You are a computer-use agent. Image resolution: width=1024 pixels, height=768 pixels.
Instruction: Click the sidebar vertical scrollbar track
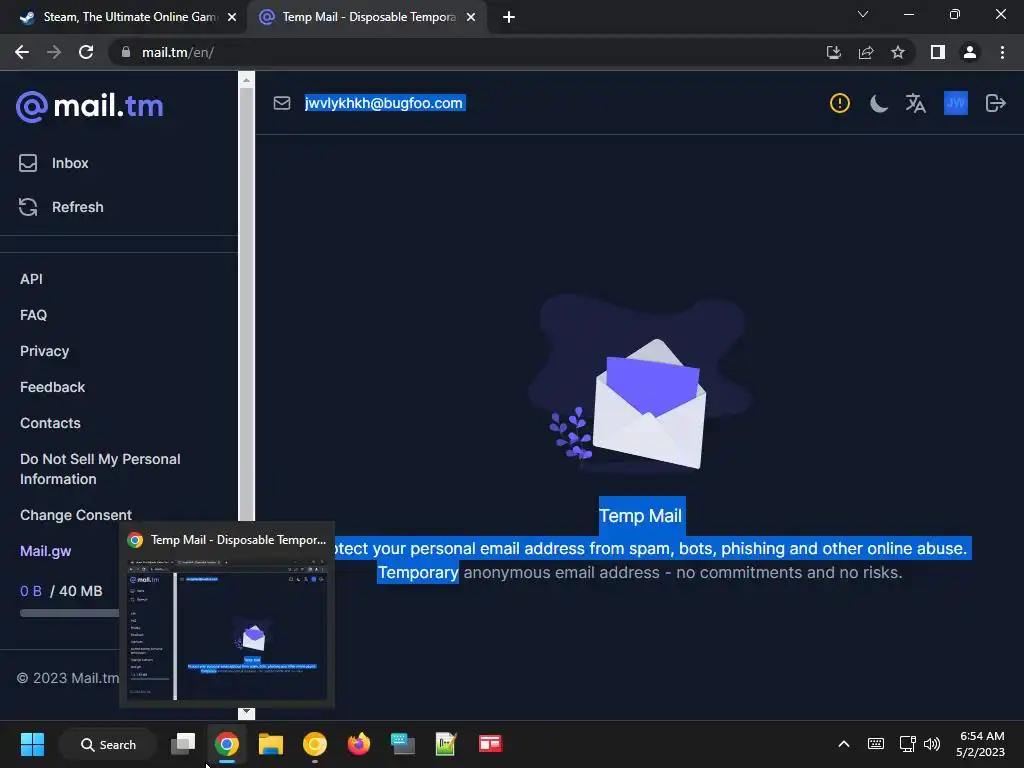tap(246, 304)
